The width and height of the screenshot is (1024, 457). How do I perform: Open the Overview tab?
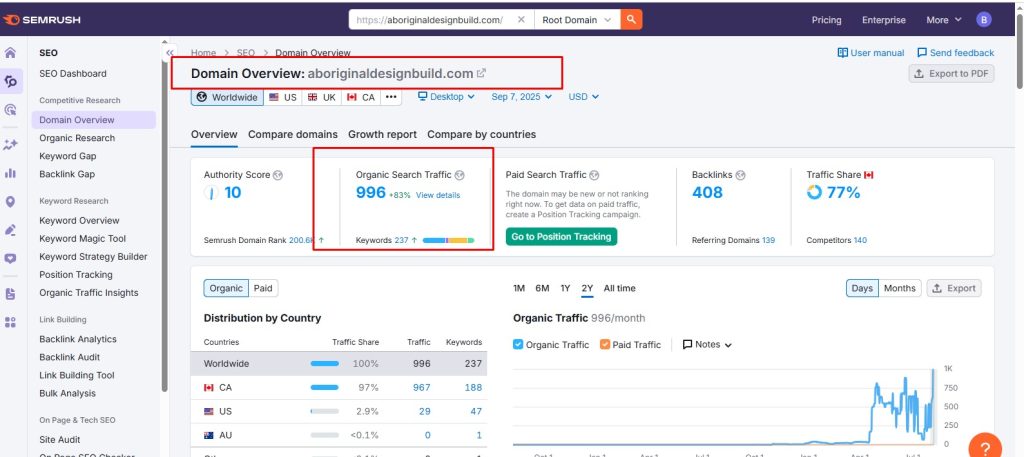click(214, 134)
